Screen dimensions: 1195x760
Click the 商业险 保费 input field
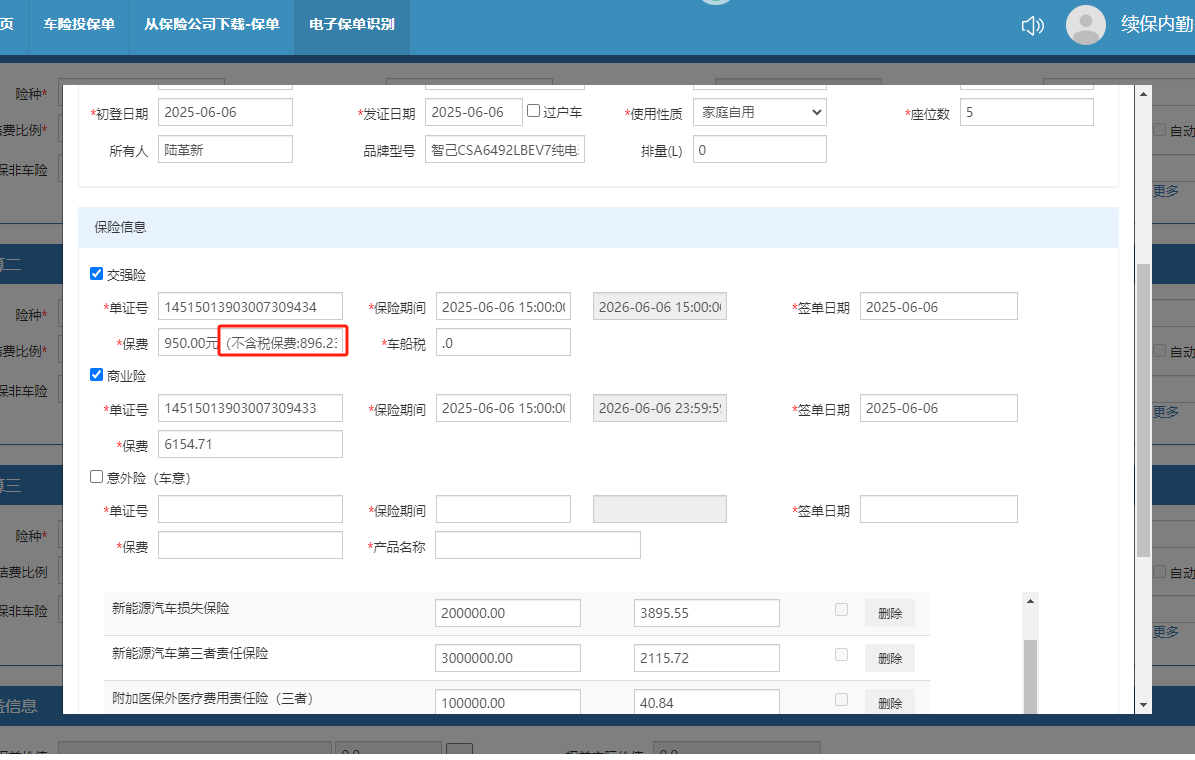[250, 444]
